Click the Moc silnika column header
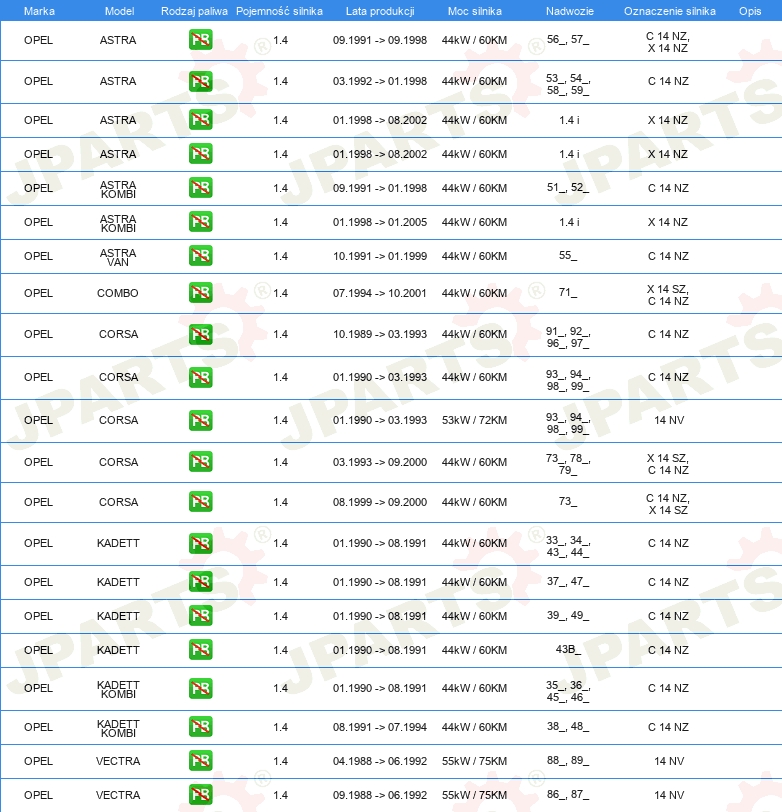Viewport: 782px width, 812px height. coord(475,11)
